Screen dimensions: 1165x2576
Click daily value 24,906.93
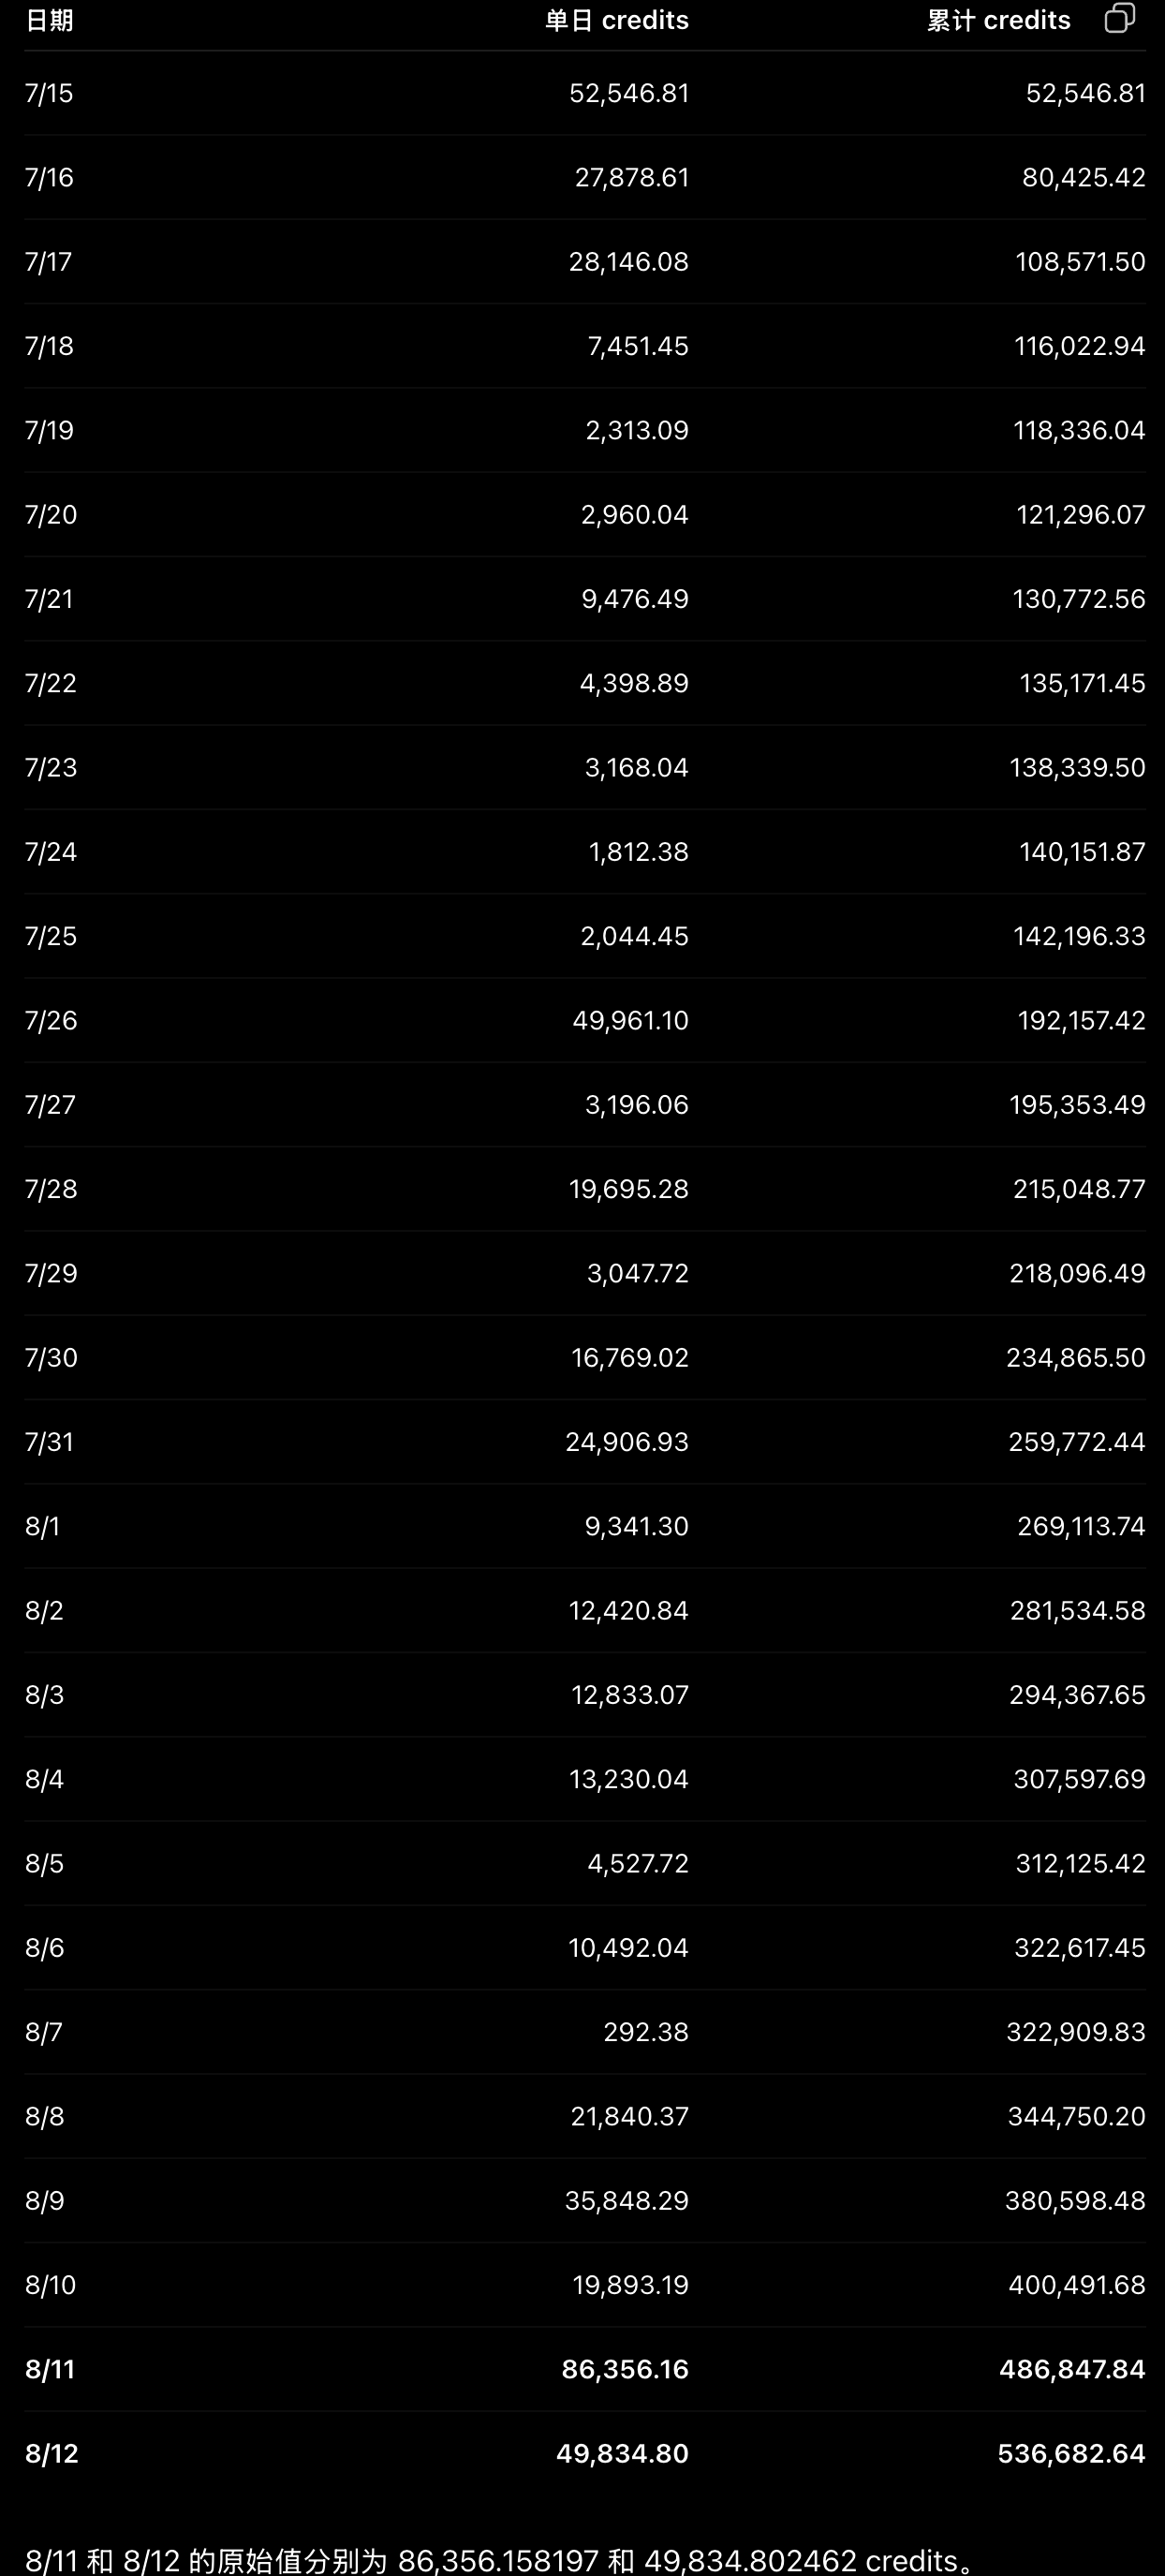click(627, 1442)
